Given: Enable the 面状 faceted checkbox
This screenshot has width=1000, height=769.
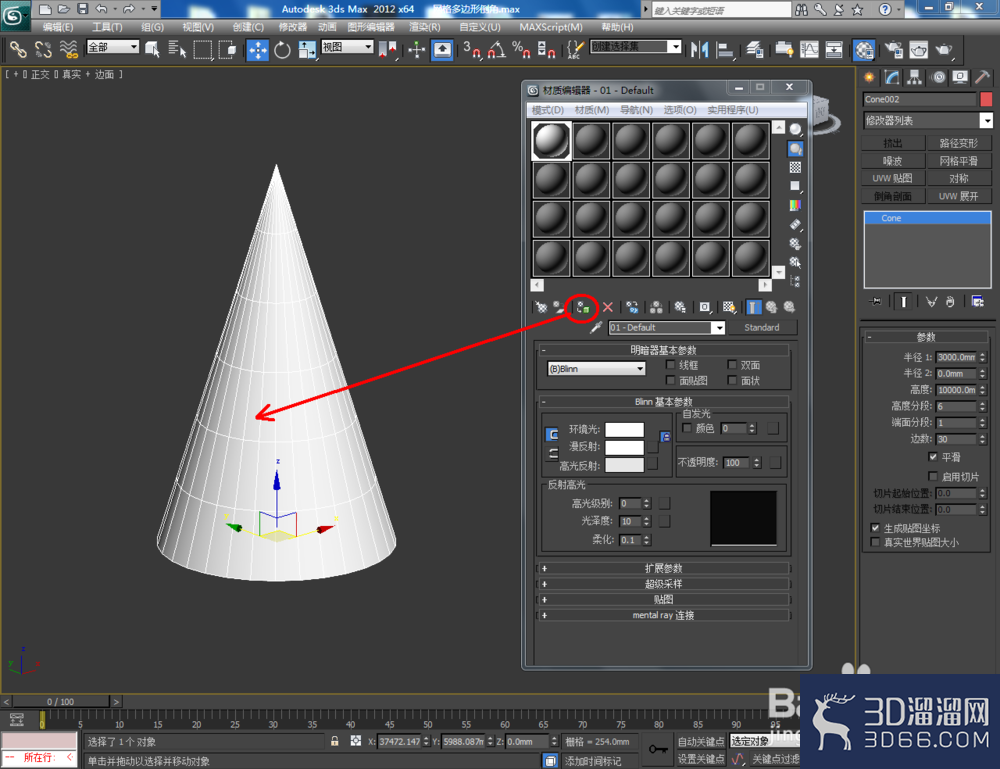Looking at the screenshot, I should click(x=732, y=380).
